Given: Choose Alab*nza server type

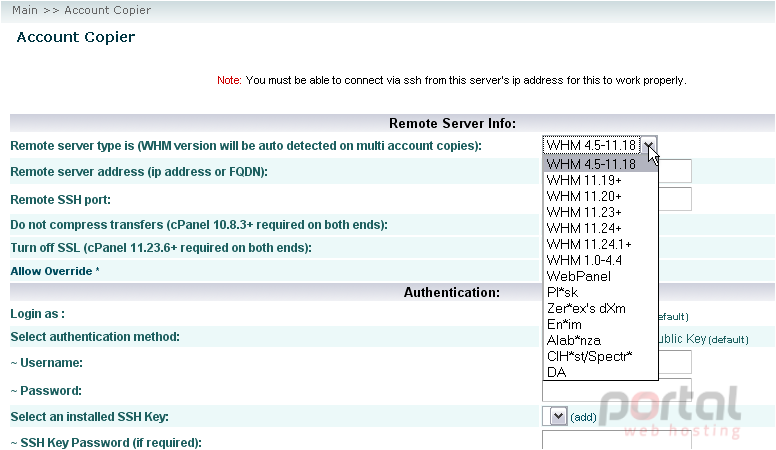Looking at the screenshot, I should point(600,340).
